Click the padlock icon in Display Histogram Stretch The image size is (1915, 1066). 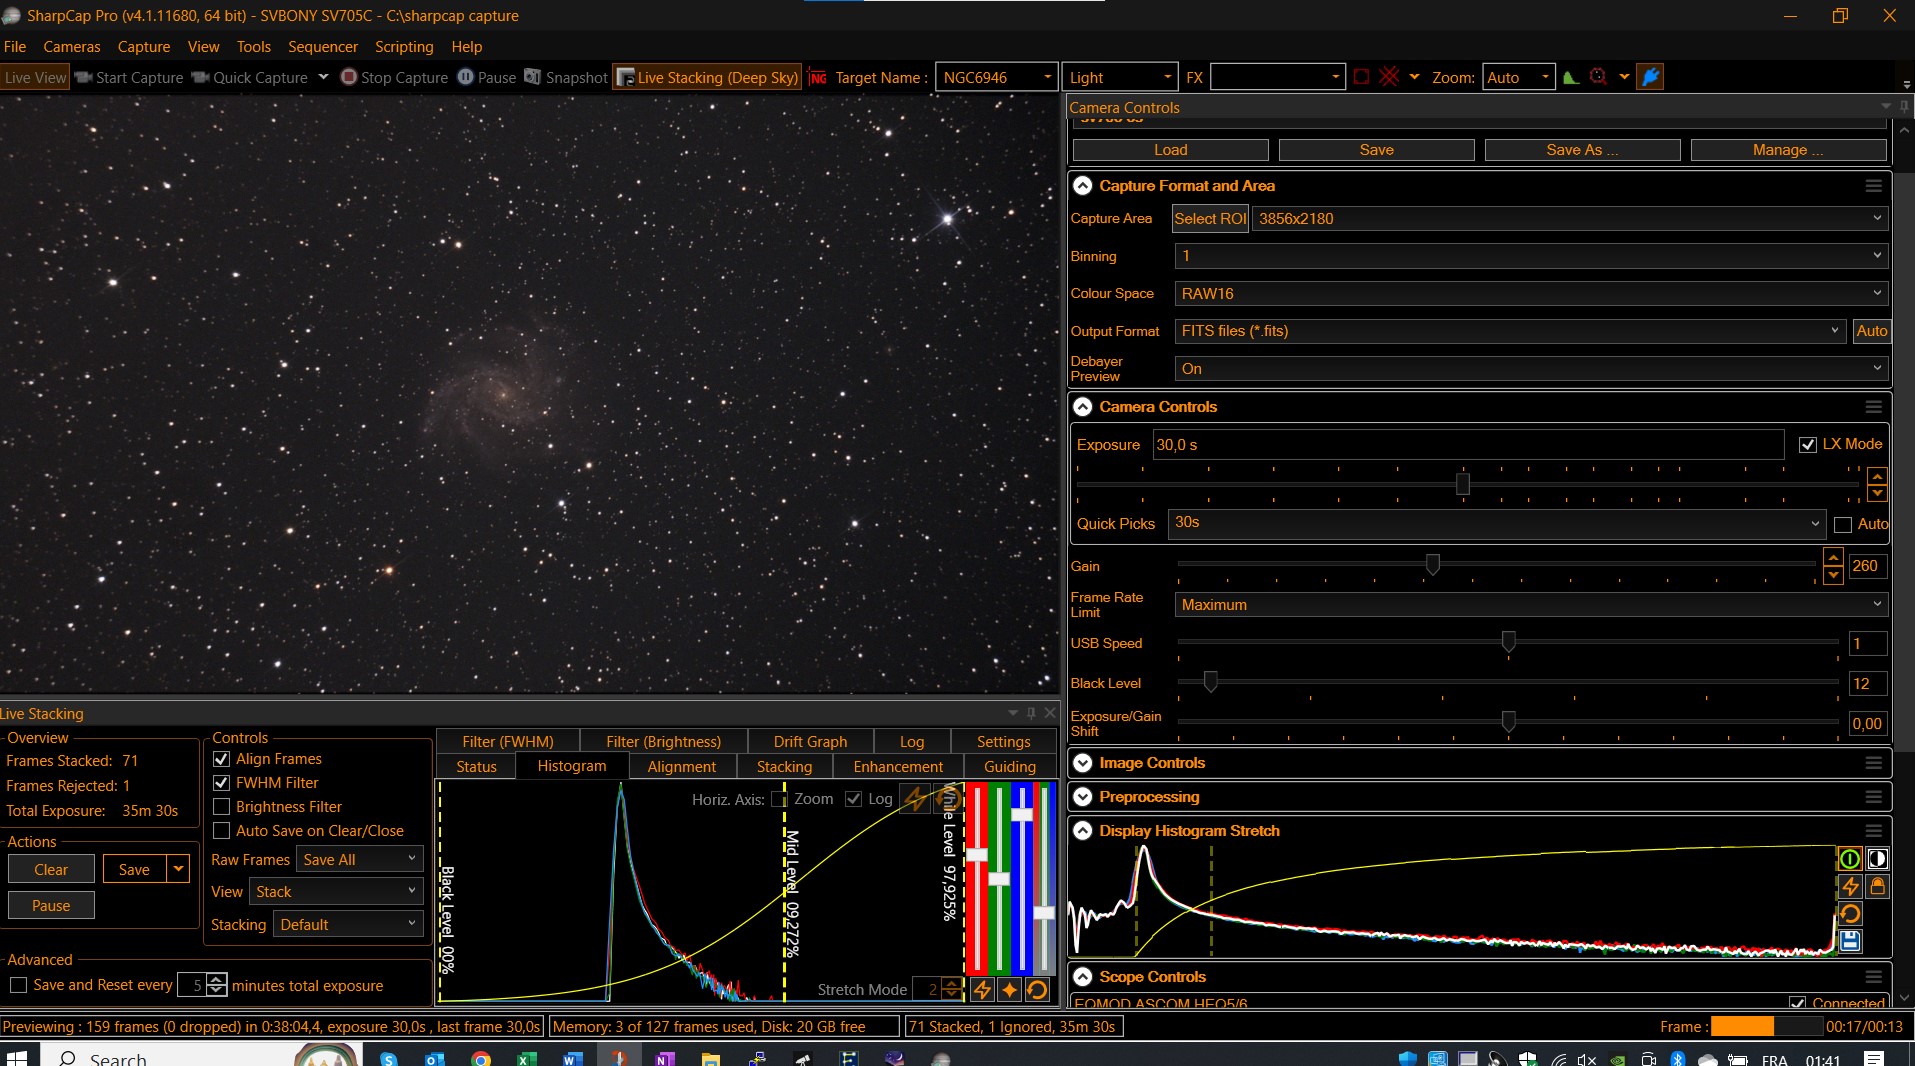coord(1877,886)
